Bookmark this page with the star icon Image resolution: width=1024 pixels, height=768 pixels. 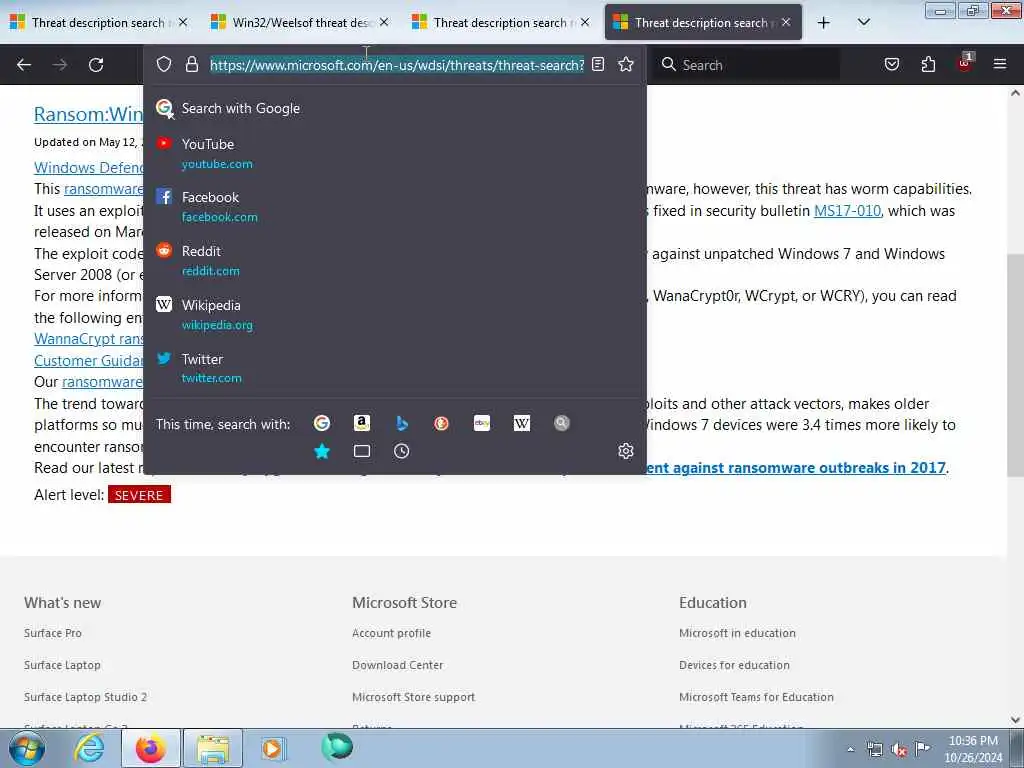[626, 64]
